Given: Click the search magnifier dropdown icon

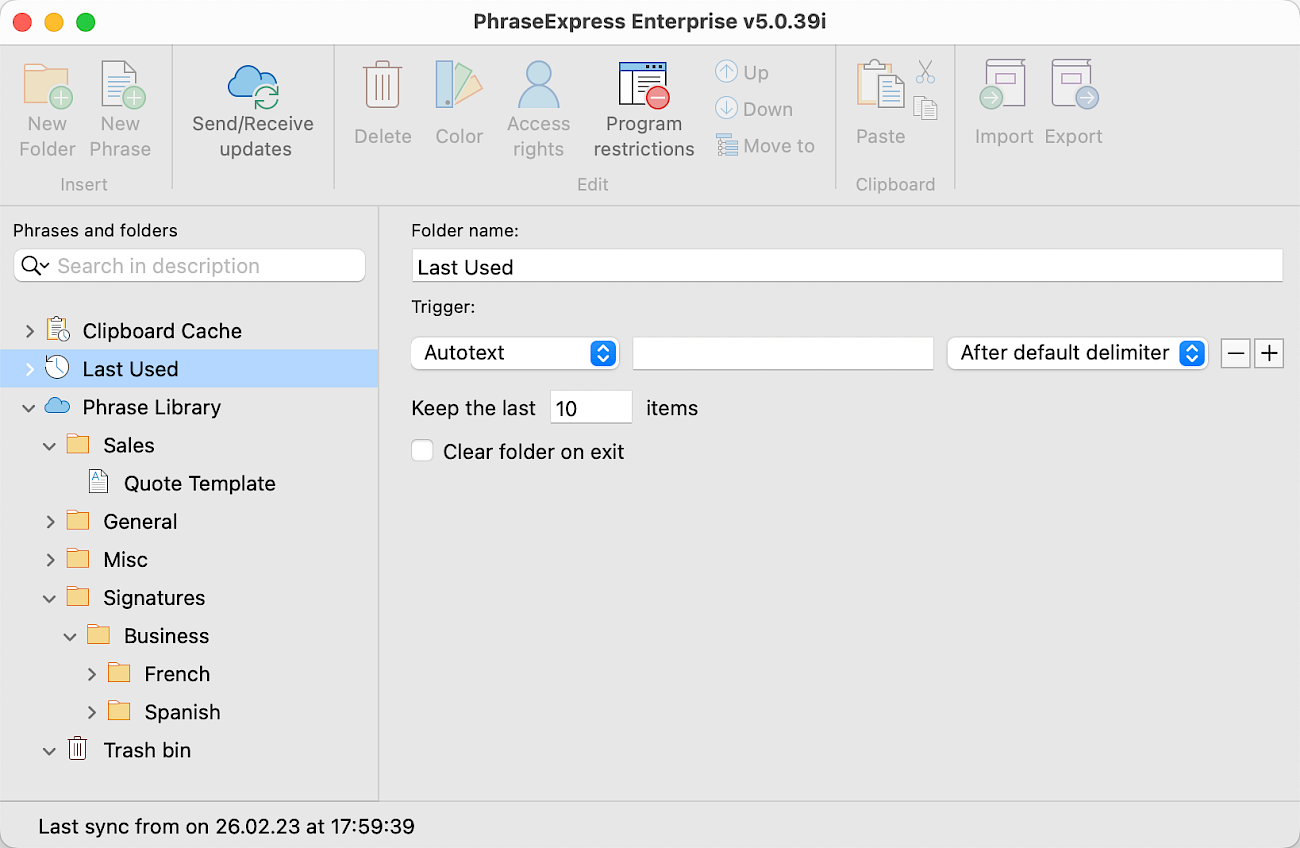Looking at the screenshot, I should tap(36, 266).
